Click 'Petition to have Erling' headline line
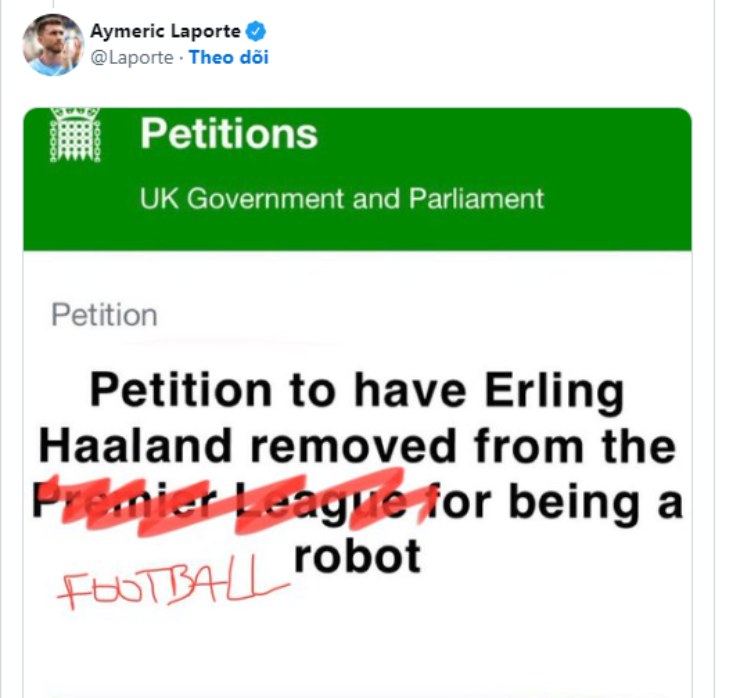This screenshot has width=740, height=698. coord(357,393)
